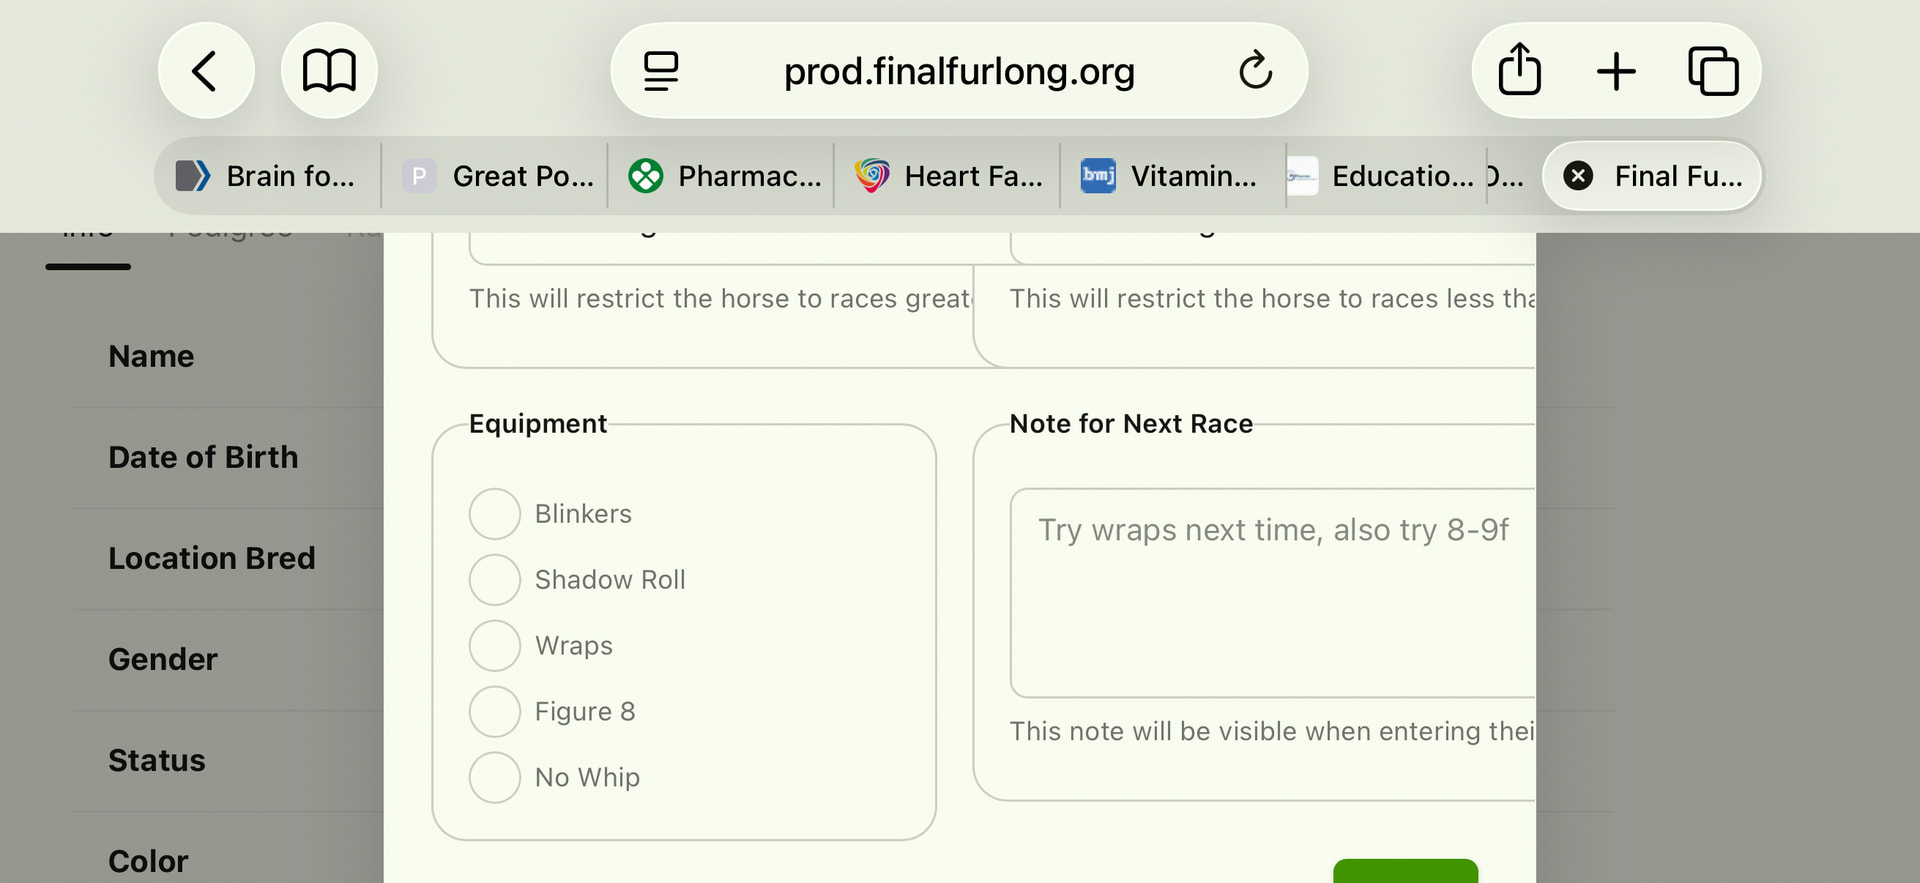Toggle the Figure 8 option
This screenshot has height=883, width=1920.
(495, 712)
